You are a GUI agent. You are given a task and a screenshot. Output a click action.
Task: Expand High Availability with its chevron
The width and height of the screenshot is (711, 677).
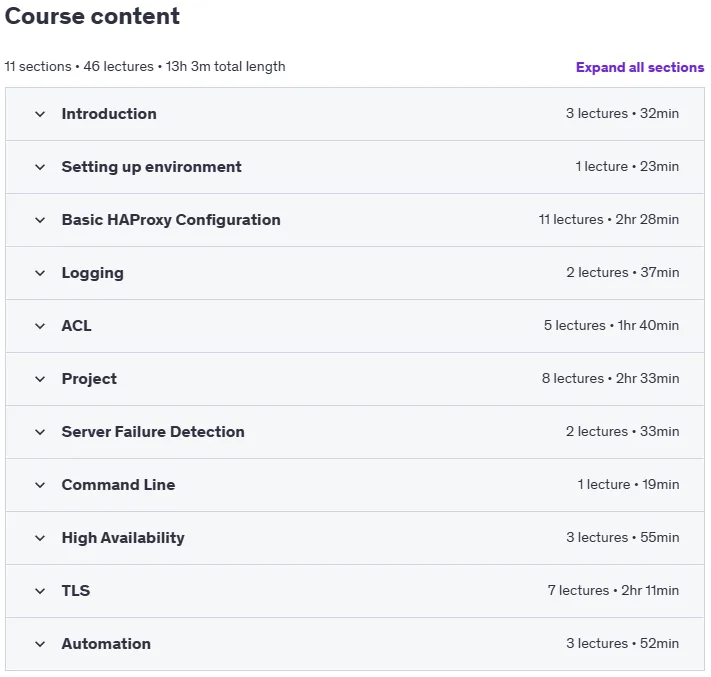[40, 538]
